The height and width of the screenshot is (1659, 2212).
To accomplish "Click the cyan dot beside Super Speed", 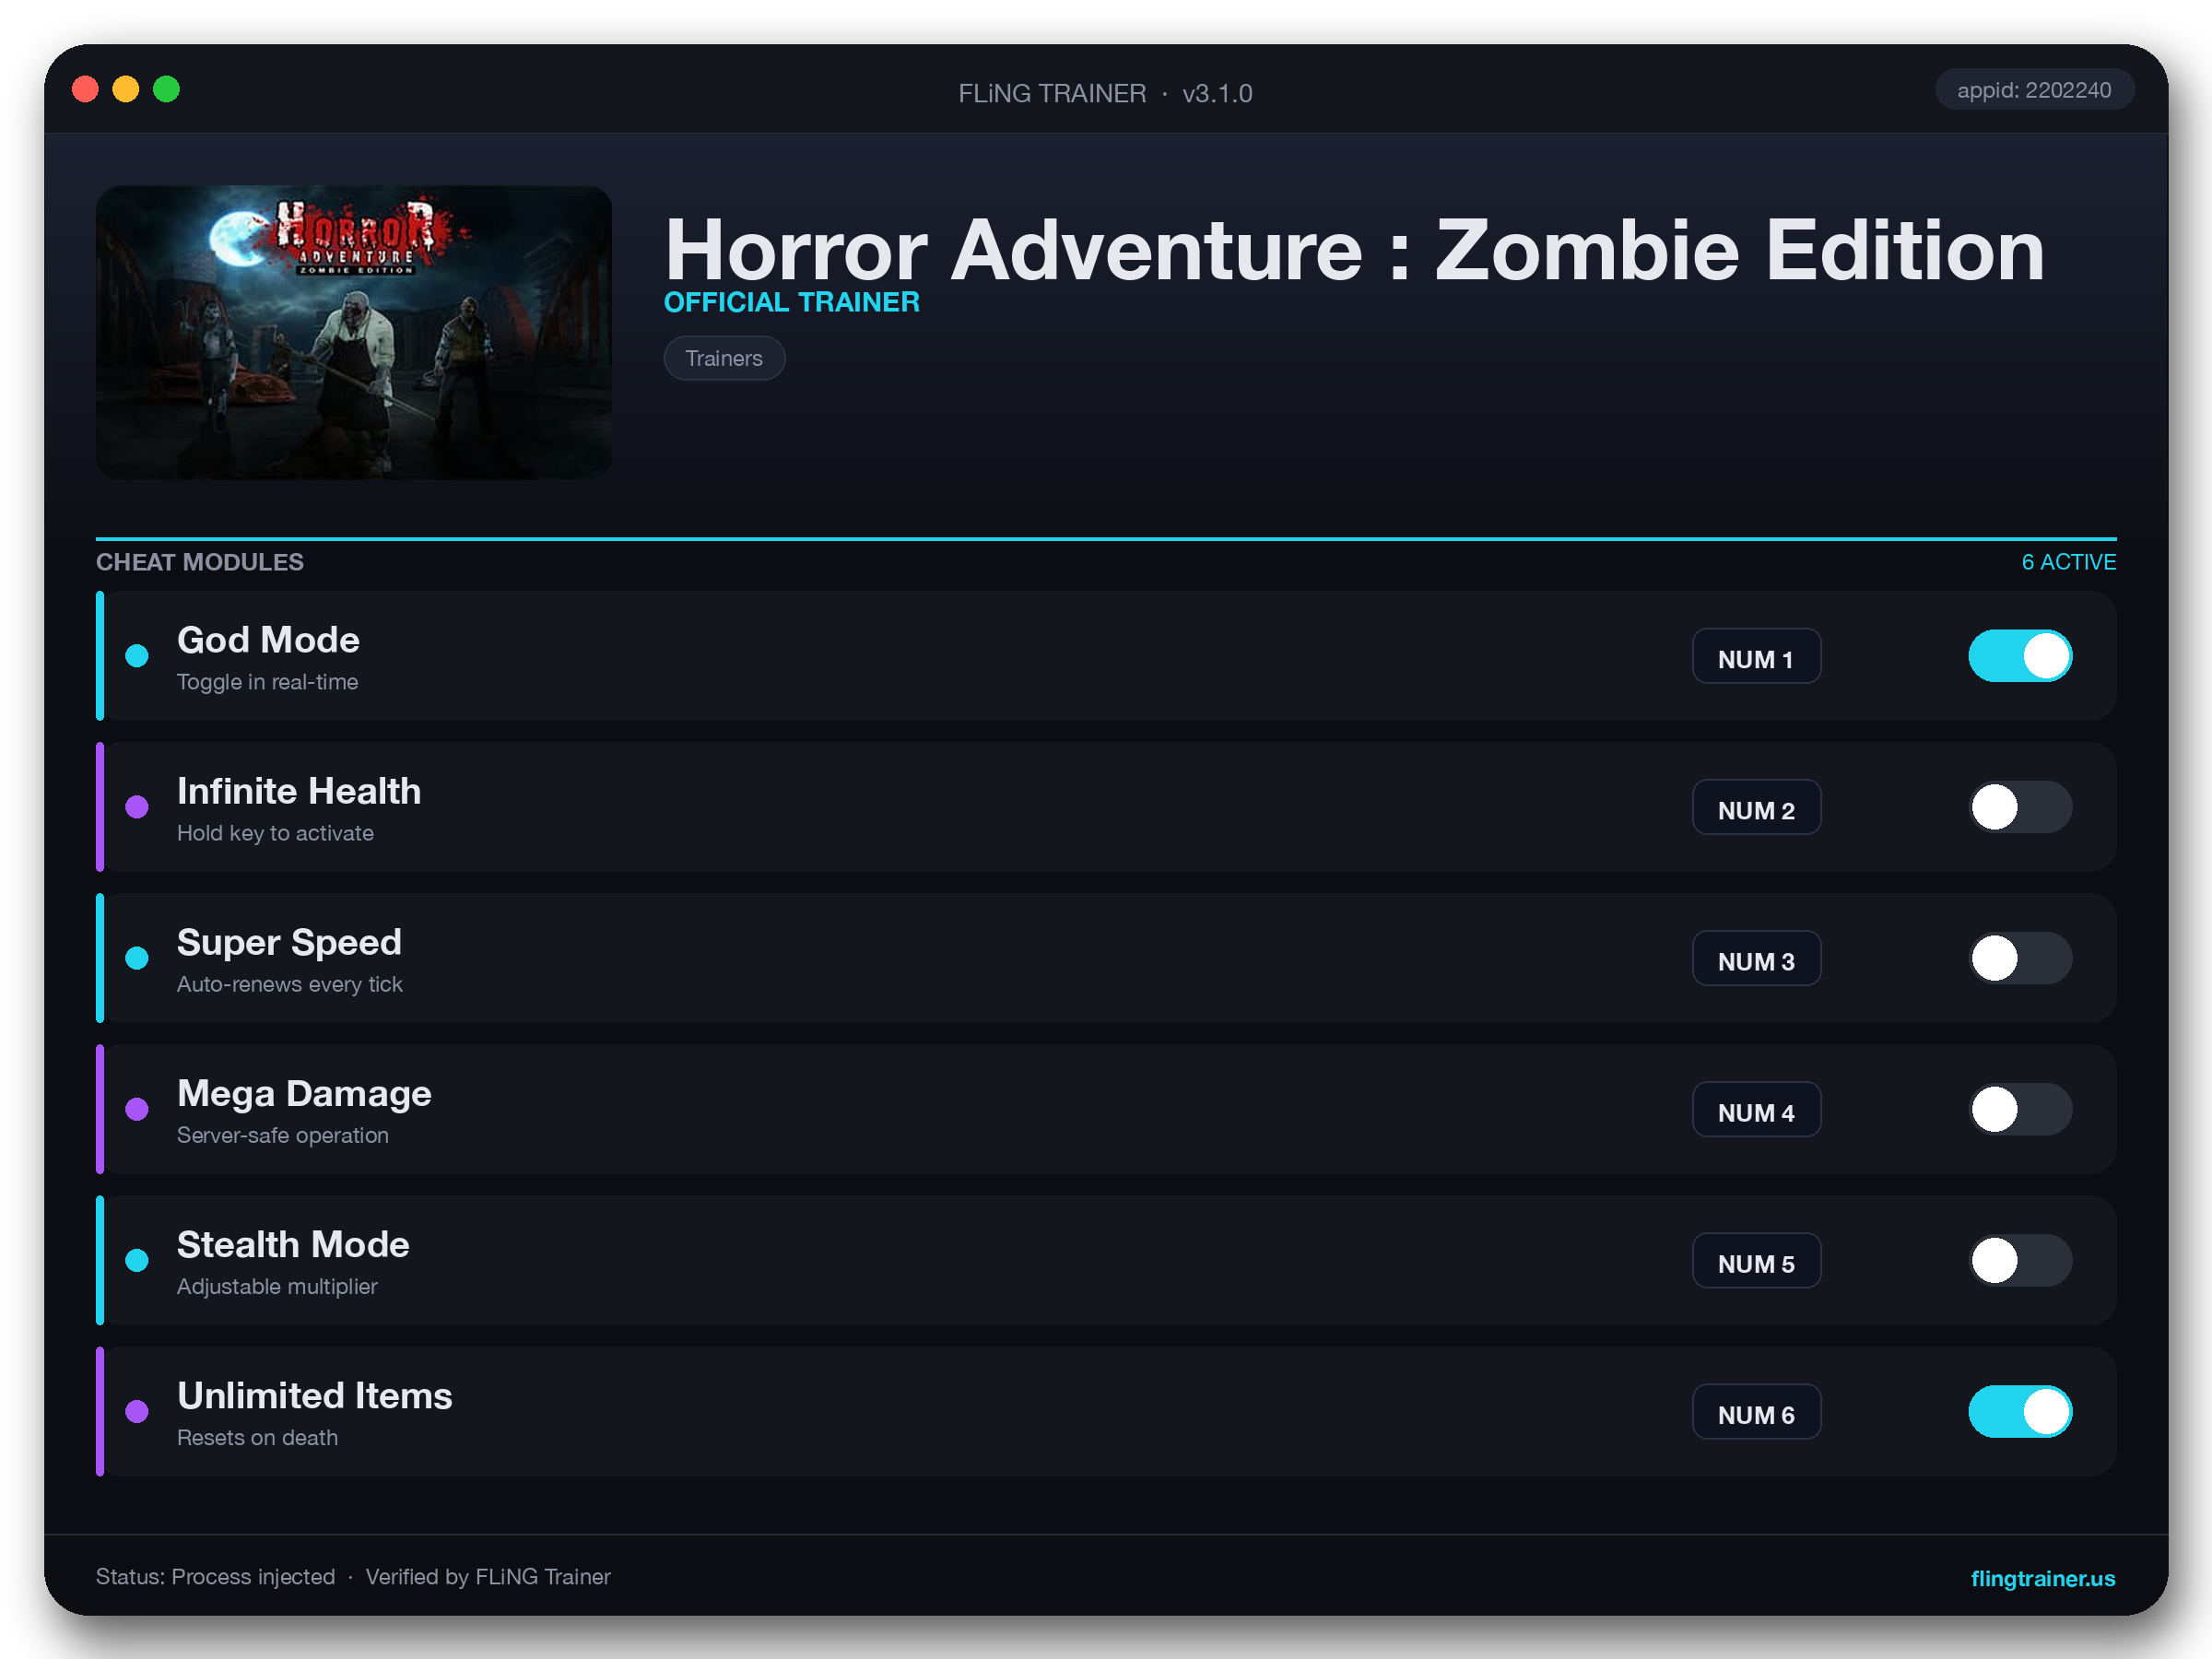I will click(x=137, y=958).
